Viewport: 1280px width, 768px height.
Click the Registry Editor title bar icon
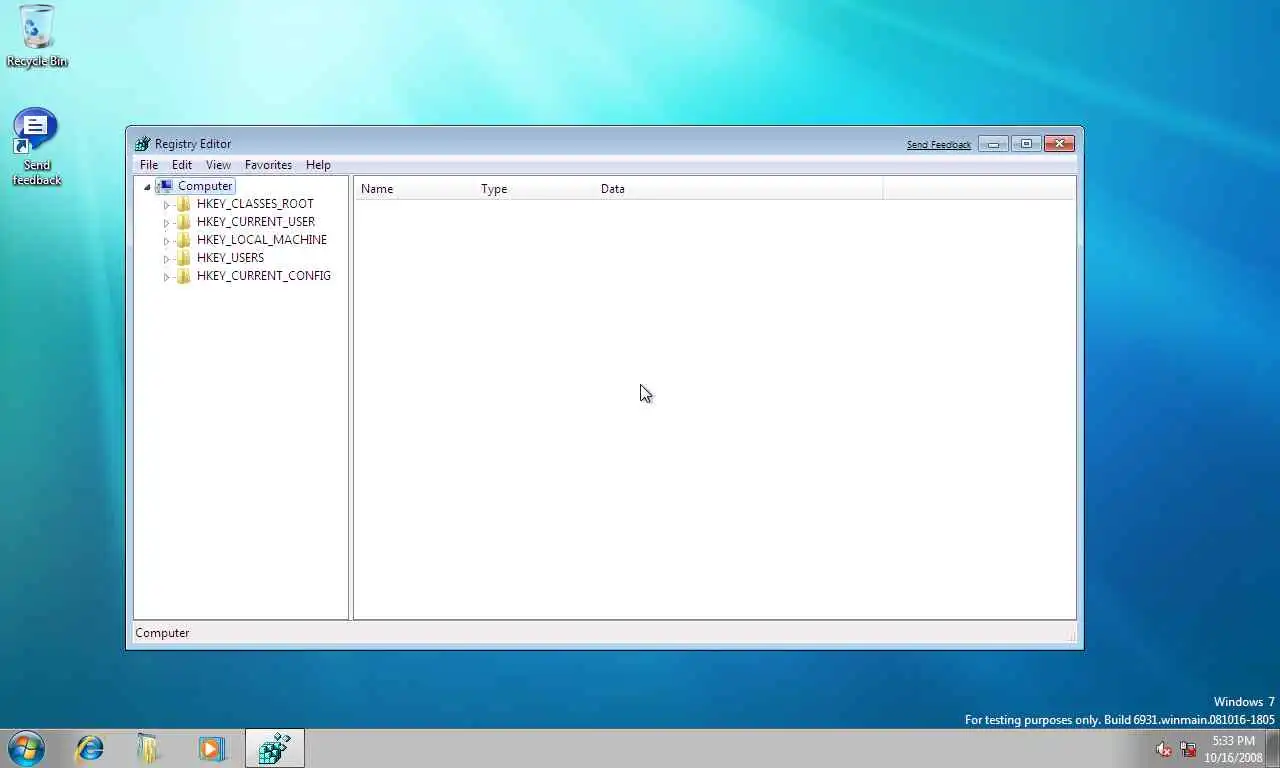point(143,144)
